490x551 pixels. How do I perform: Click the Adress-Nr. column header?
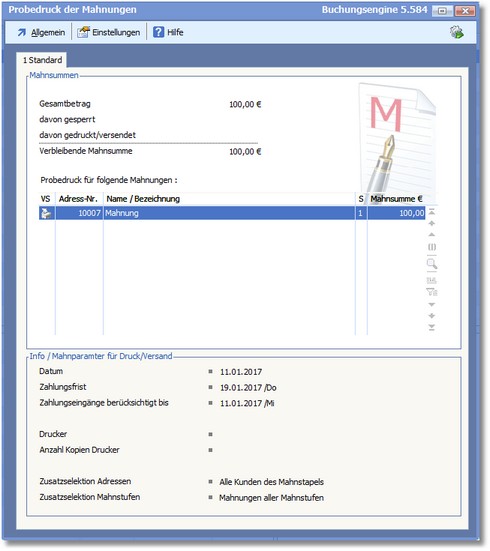click(x=79, y=199)
